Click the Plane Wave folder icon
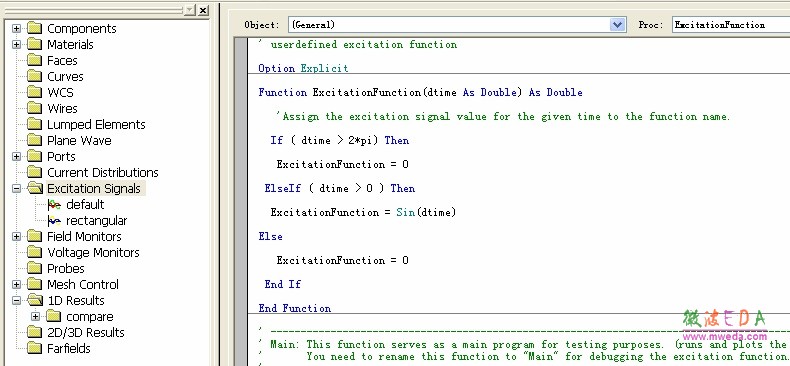 (35, 140)
